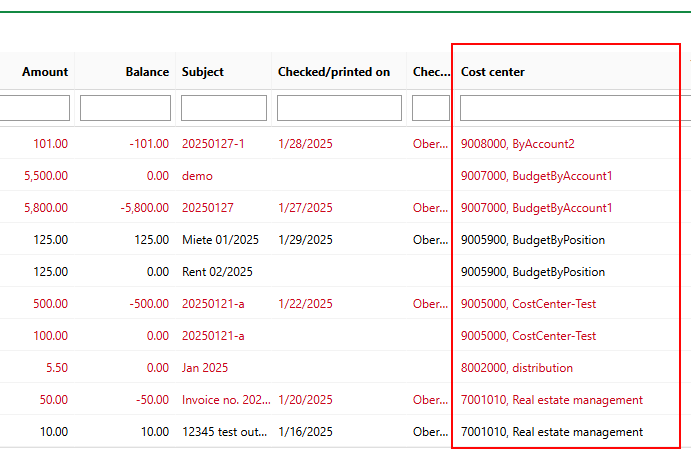Click the filter box under Checked/printed on

coord(339,108)
